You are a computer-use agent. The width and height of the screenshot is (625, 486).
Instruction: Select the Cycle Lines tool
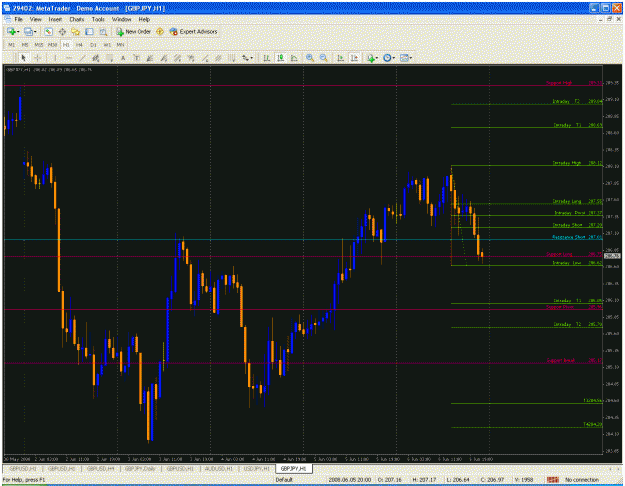tap(232, 58)
